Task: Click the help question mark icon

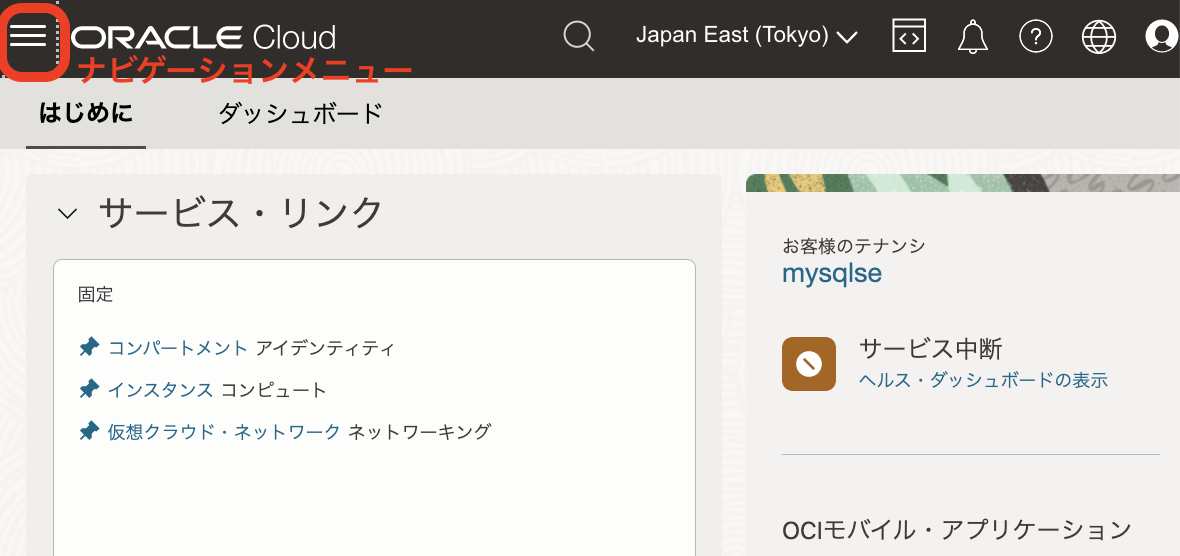Action: click(1035, 37)
